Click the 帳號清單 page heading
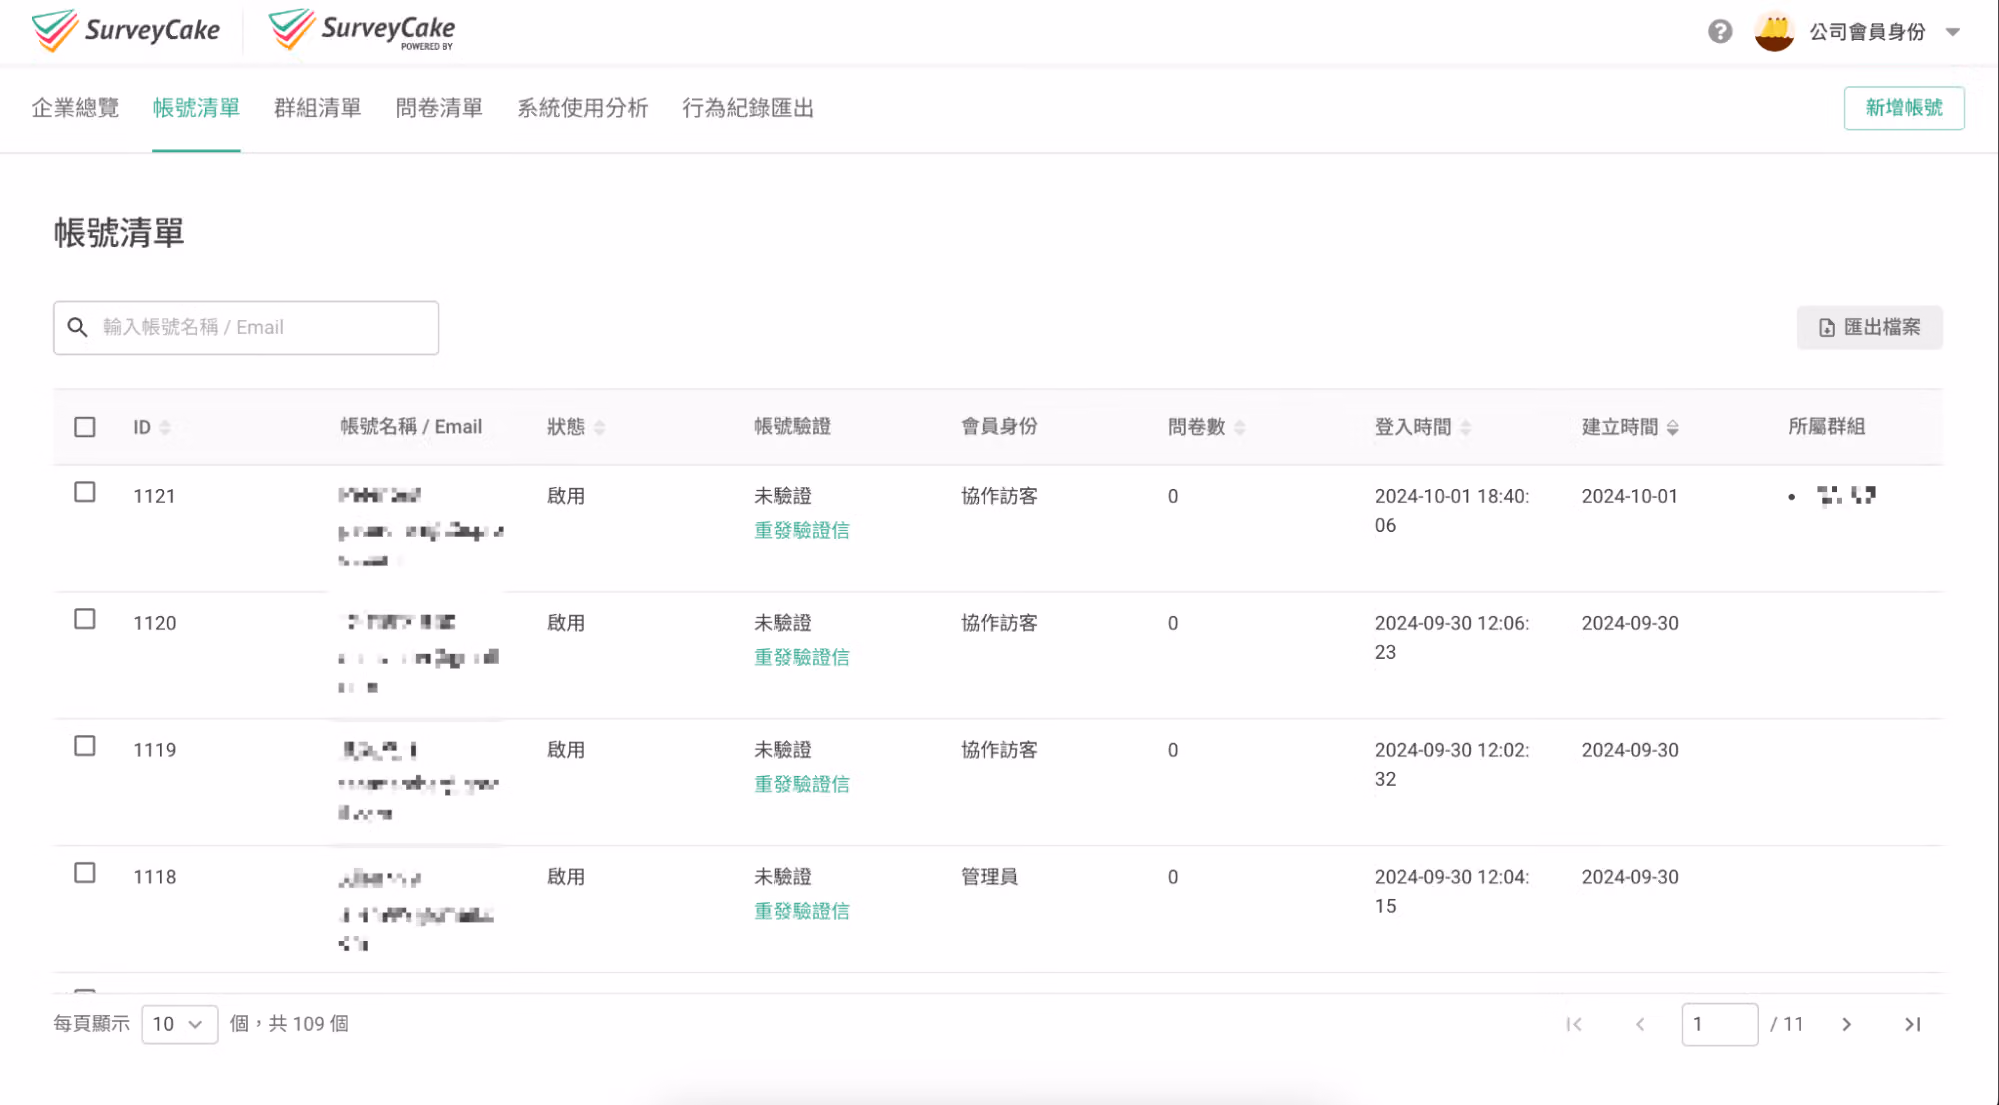This screenshot has height=1105, width=1999. pyautogui.click(x=119, y=233)
